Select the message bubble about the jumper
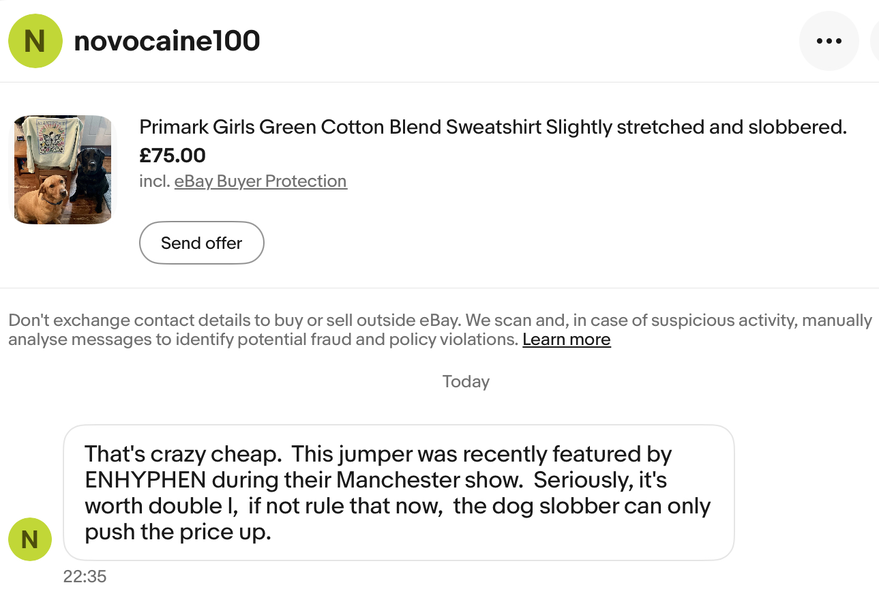 coord(399,492)
